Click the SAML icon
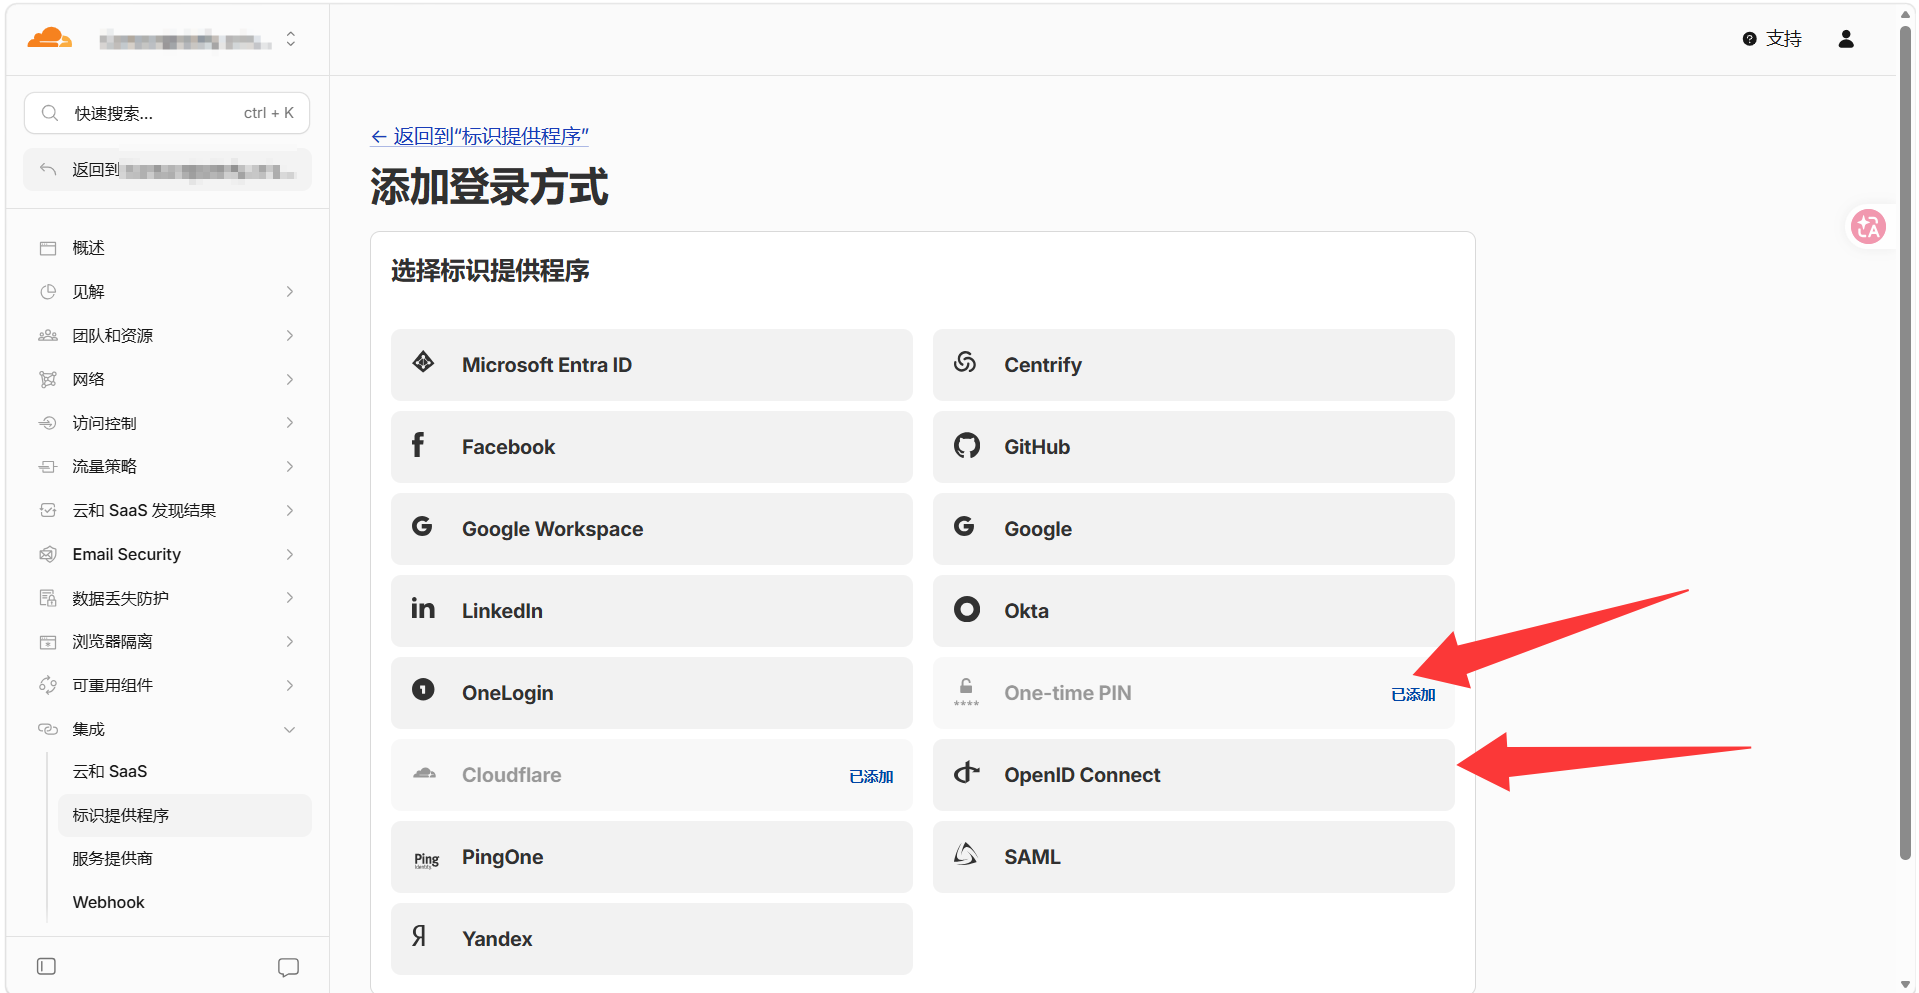 coord(965,854)
